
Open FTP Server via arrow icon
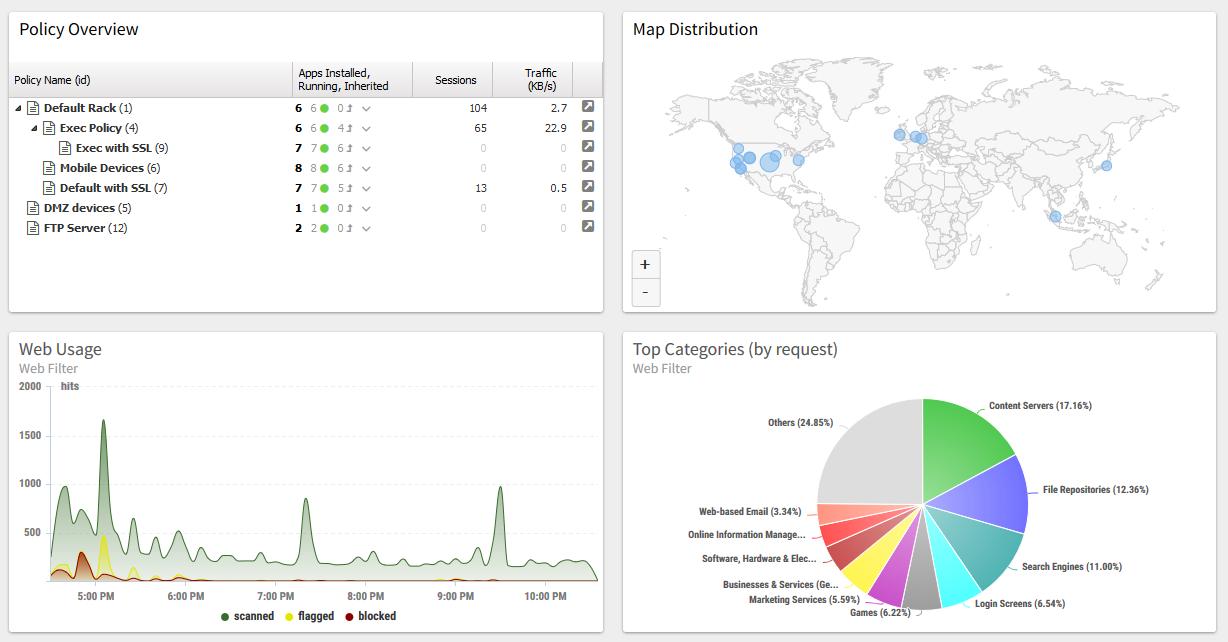coord(588,226)
